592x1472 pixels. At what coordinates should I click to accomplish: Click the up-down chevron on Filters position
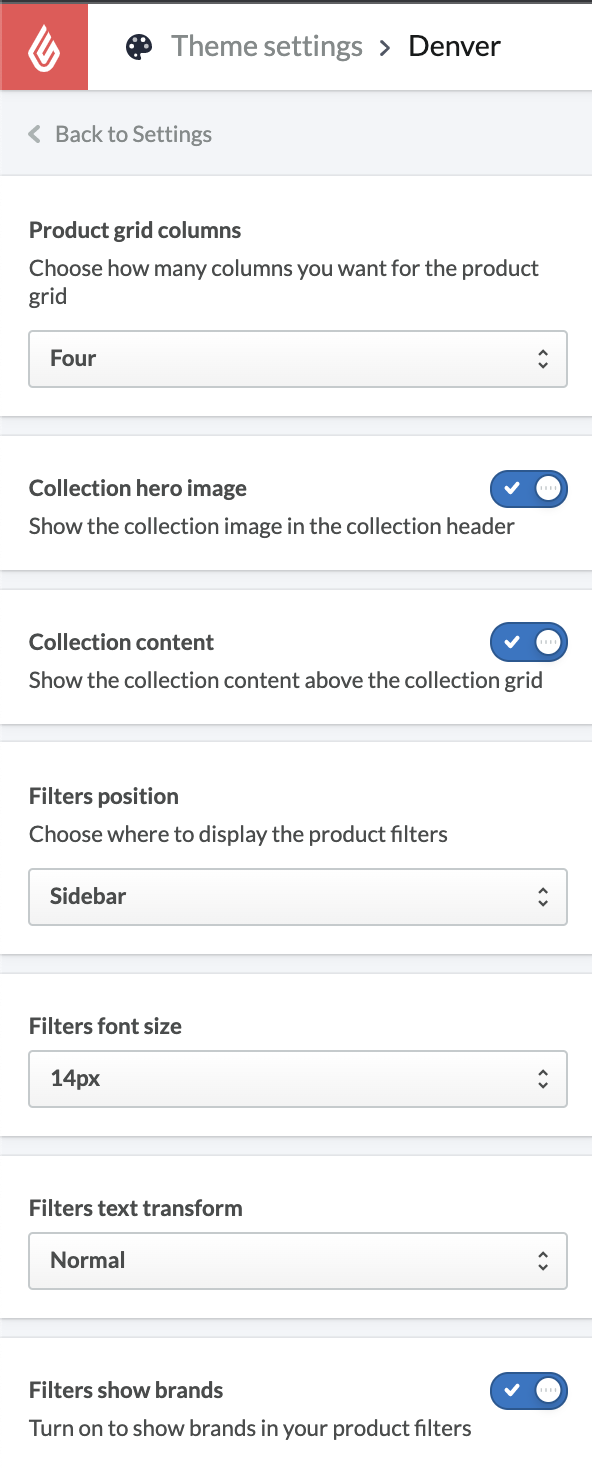pos(543,897)
